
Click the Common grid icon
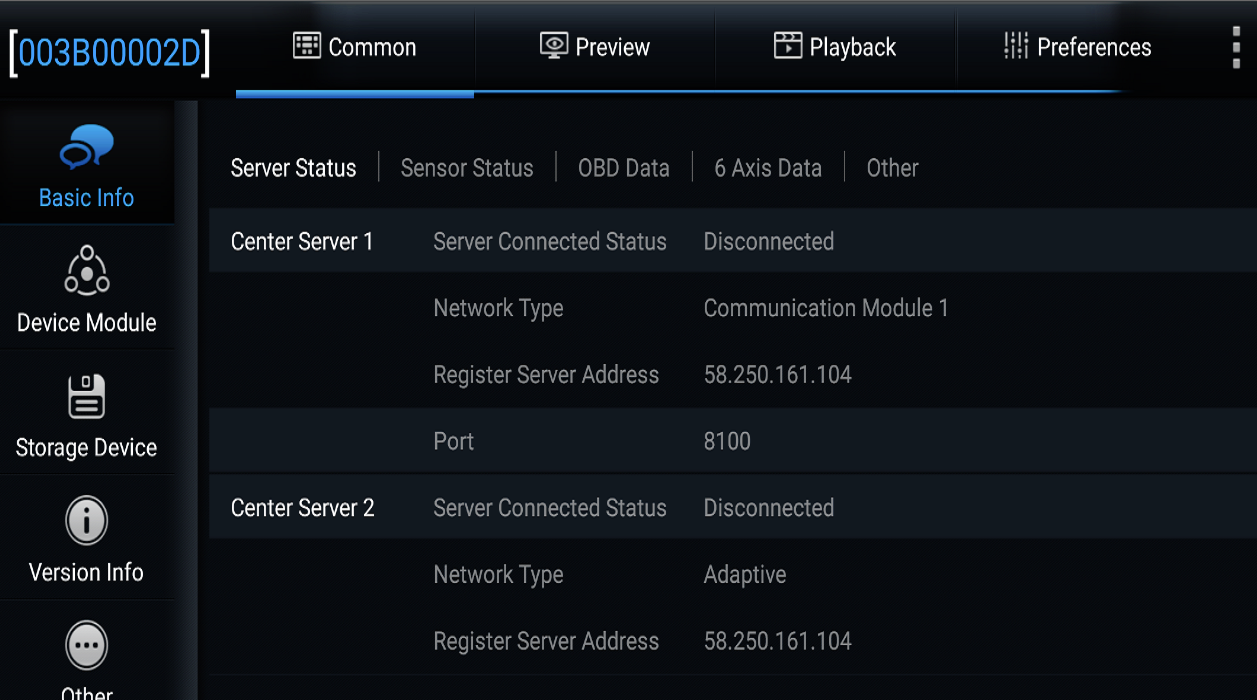pyautogui.click(x=306, y=46)
